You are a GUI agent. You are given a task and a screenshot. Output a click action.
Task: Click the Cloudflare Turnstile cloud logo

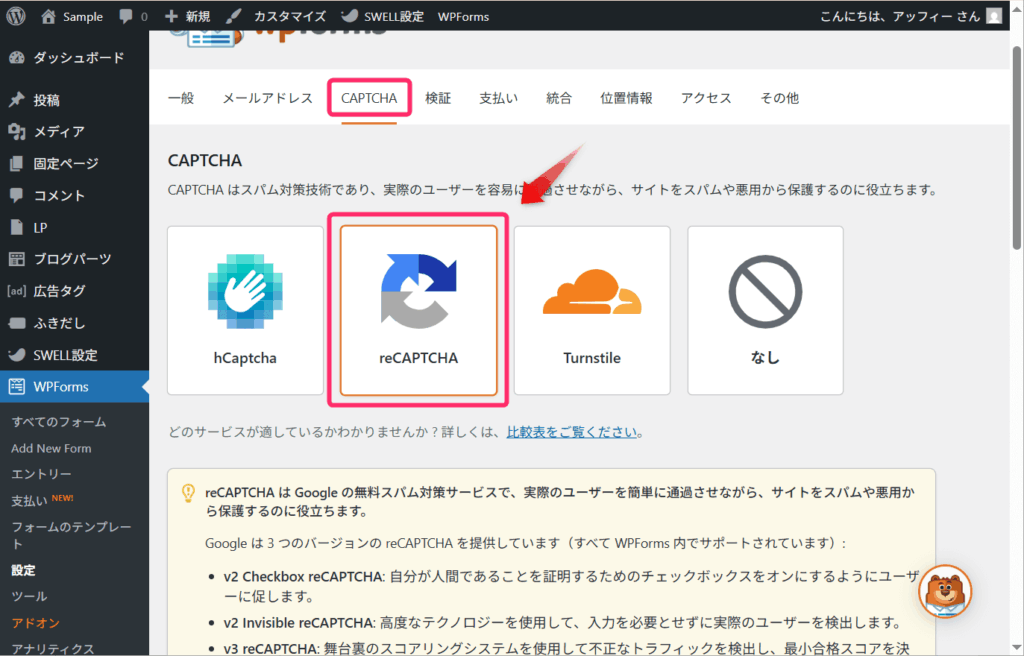tap(592, 291)
